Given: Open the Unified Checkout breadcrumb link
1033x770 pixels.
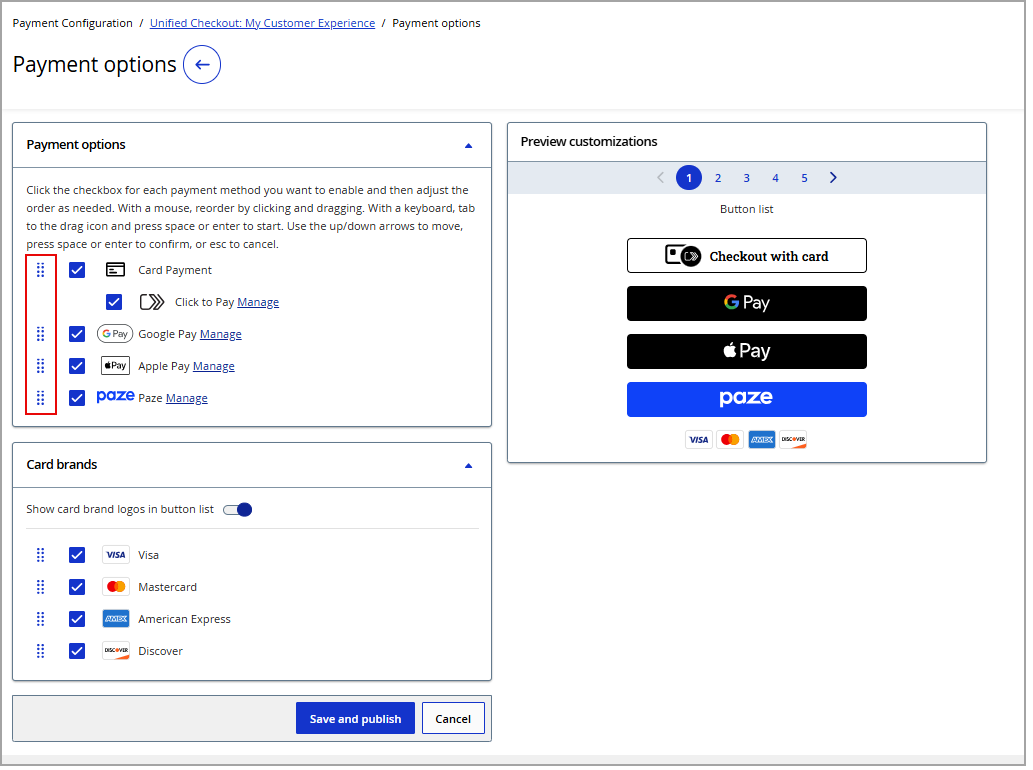Looking at the screenshot, I should [264, 24].
